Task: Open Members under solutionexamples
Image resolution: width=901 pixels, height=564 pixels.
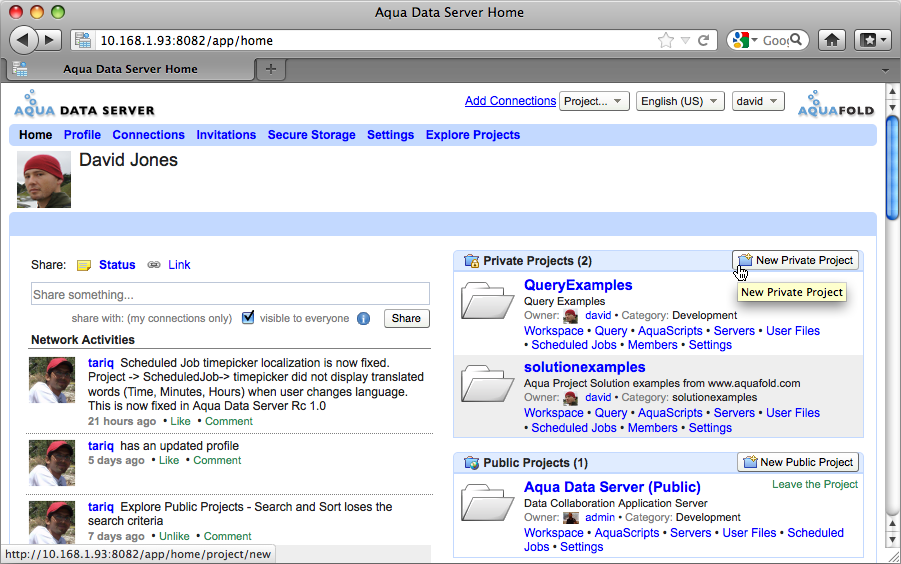Action: click(x=652, y=428)
